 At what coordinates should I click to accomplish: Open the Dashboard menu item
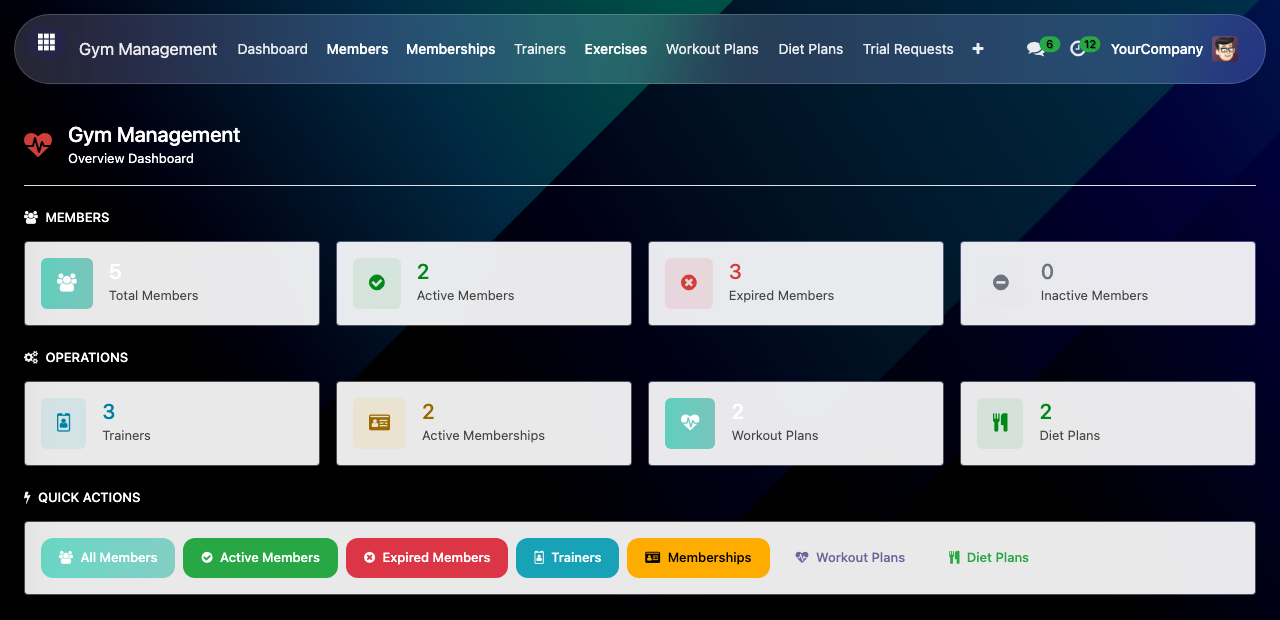272,49
